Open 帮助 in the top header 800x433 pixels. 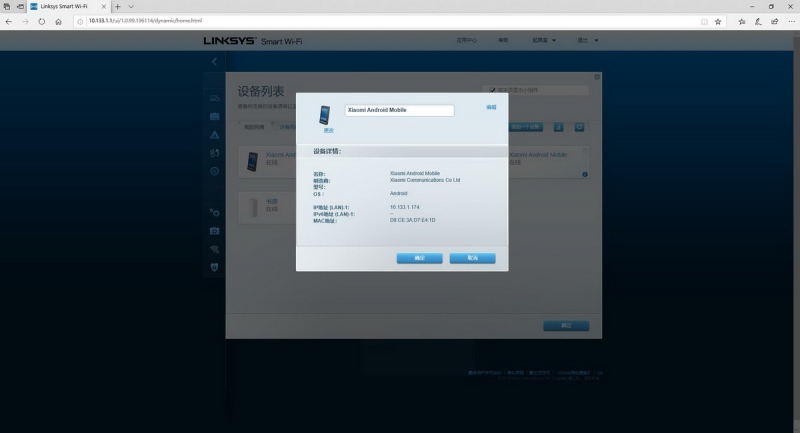(x=503, y=40)
